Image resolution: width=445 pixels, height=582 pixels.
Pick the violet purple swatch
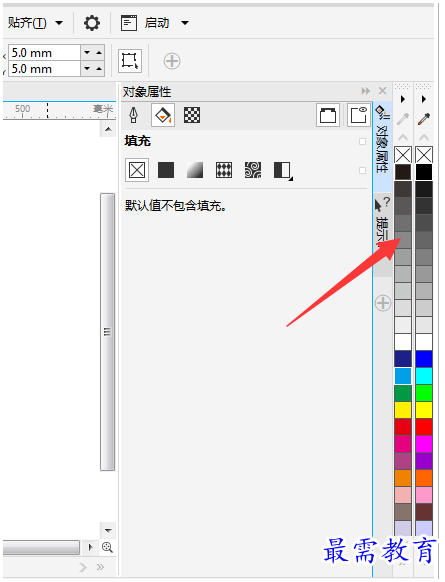[x=424, y=461]
